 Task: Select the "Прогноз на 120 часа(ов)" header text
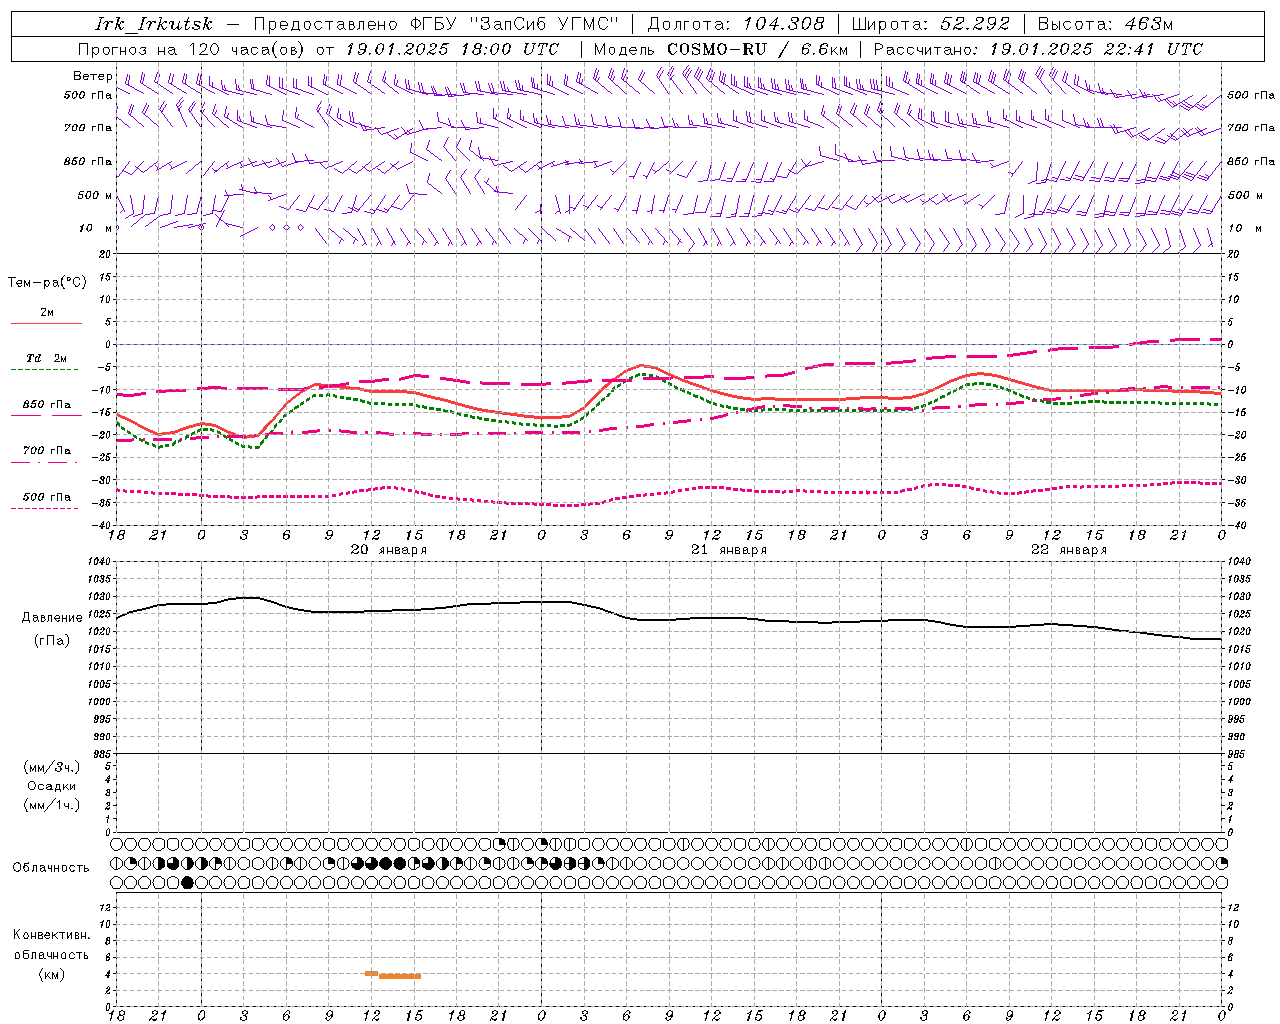click(x=193, y=49)
